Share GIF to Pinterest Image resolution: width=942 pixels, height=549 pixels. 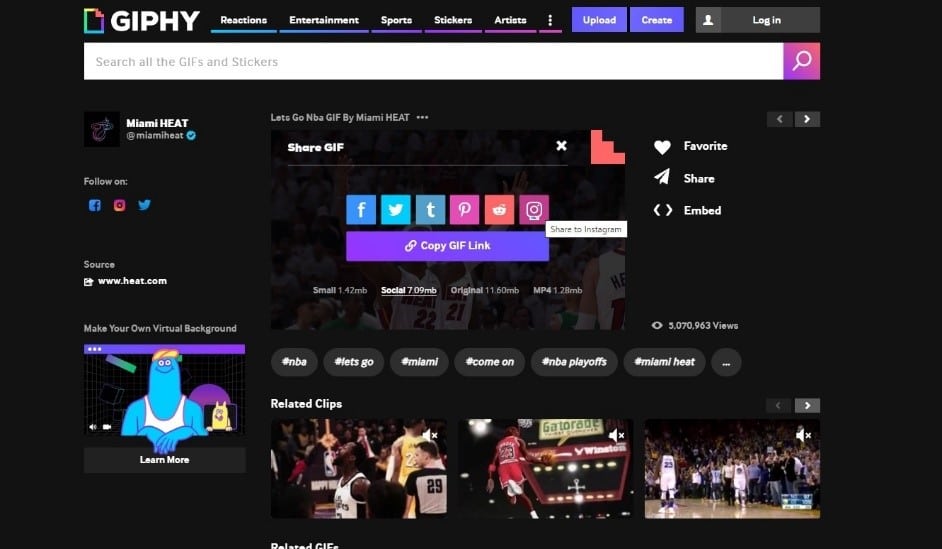pyautogui.click(x=464, y=210)
